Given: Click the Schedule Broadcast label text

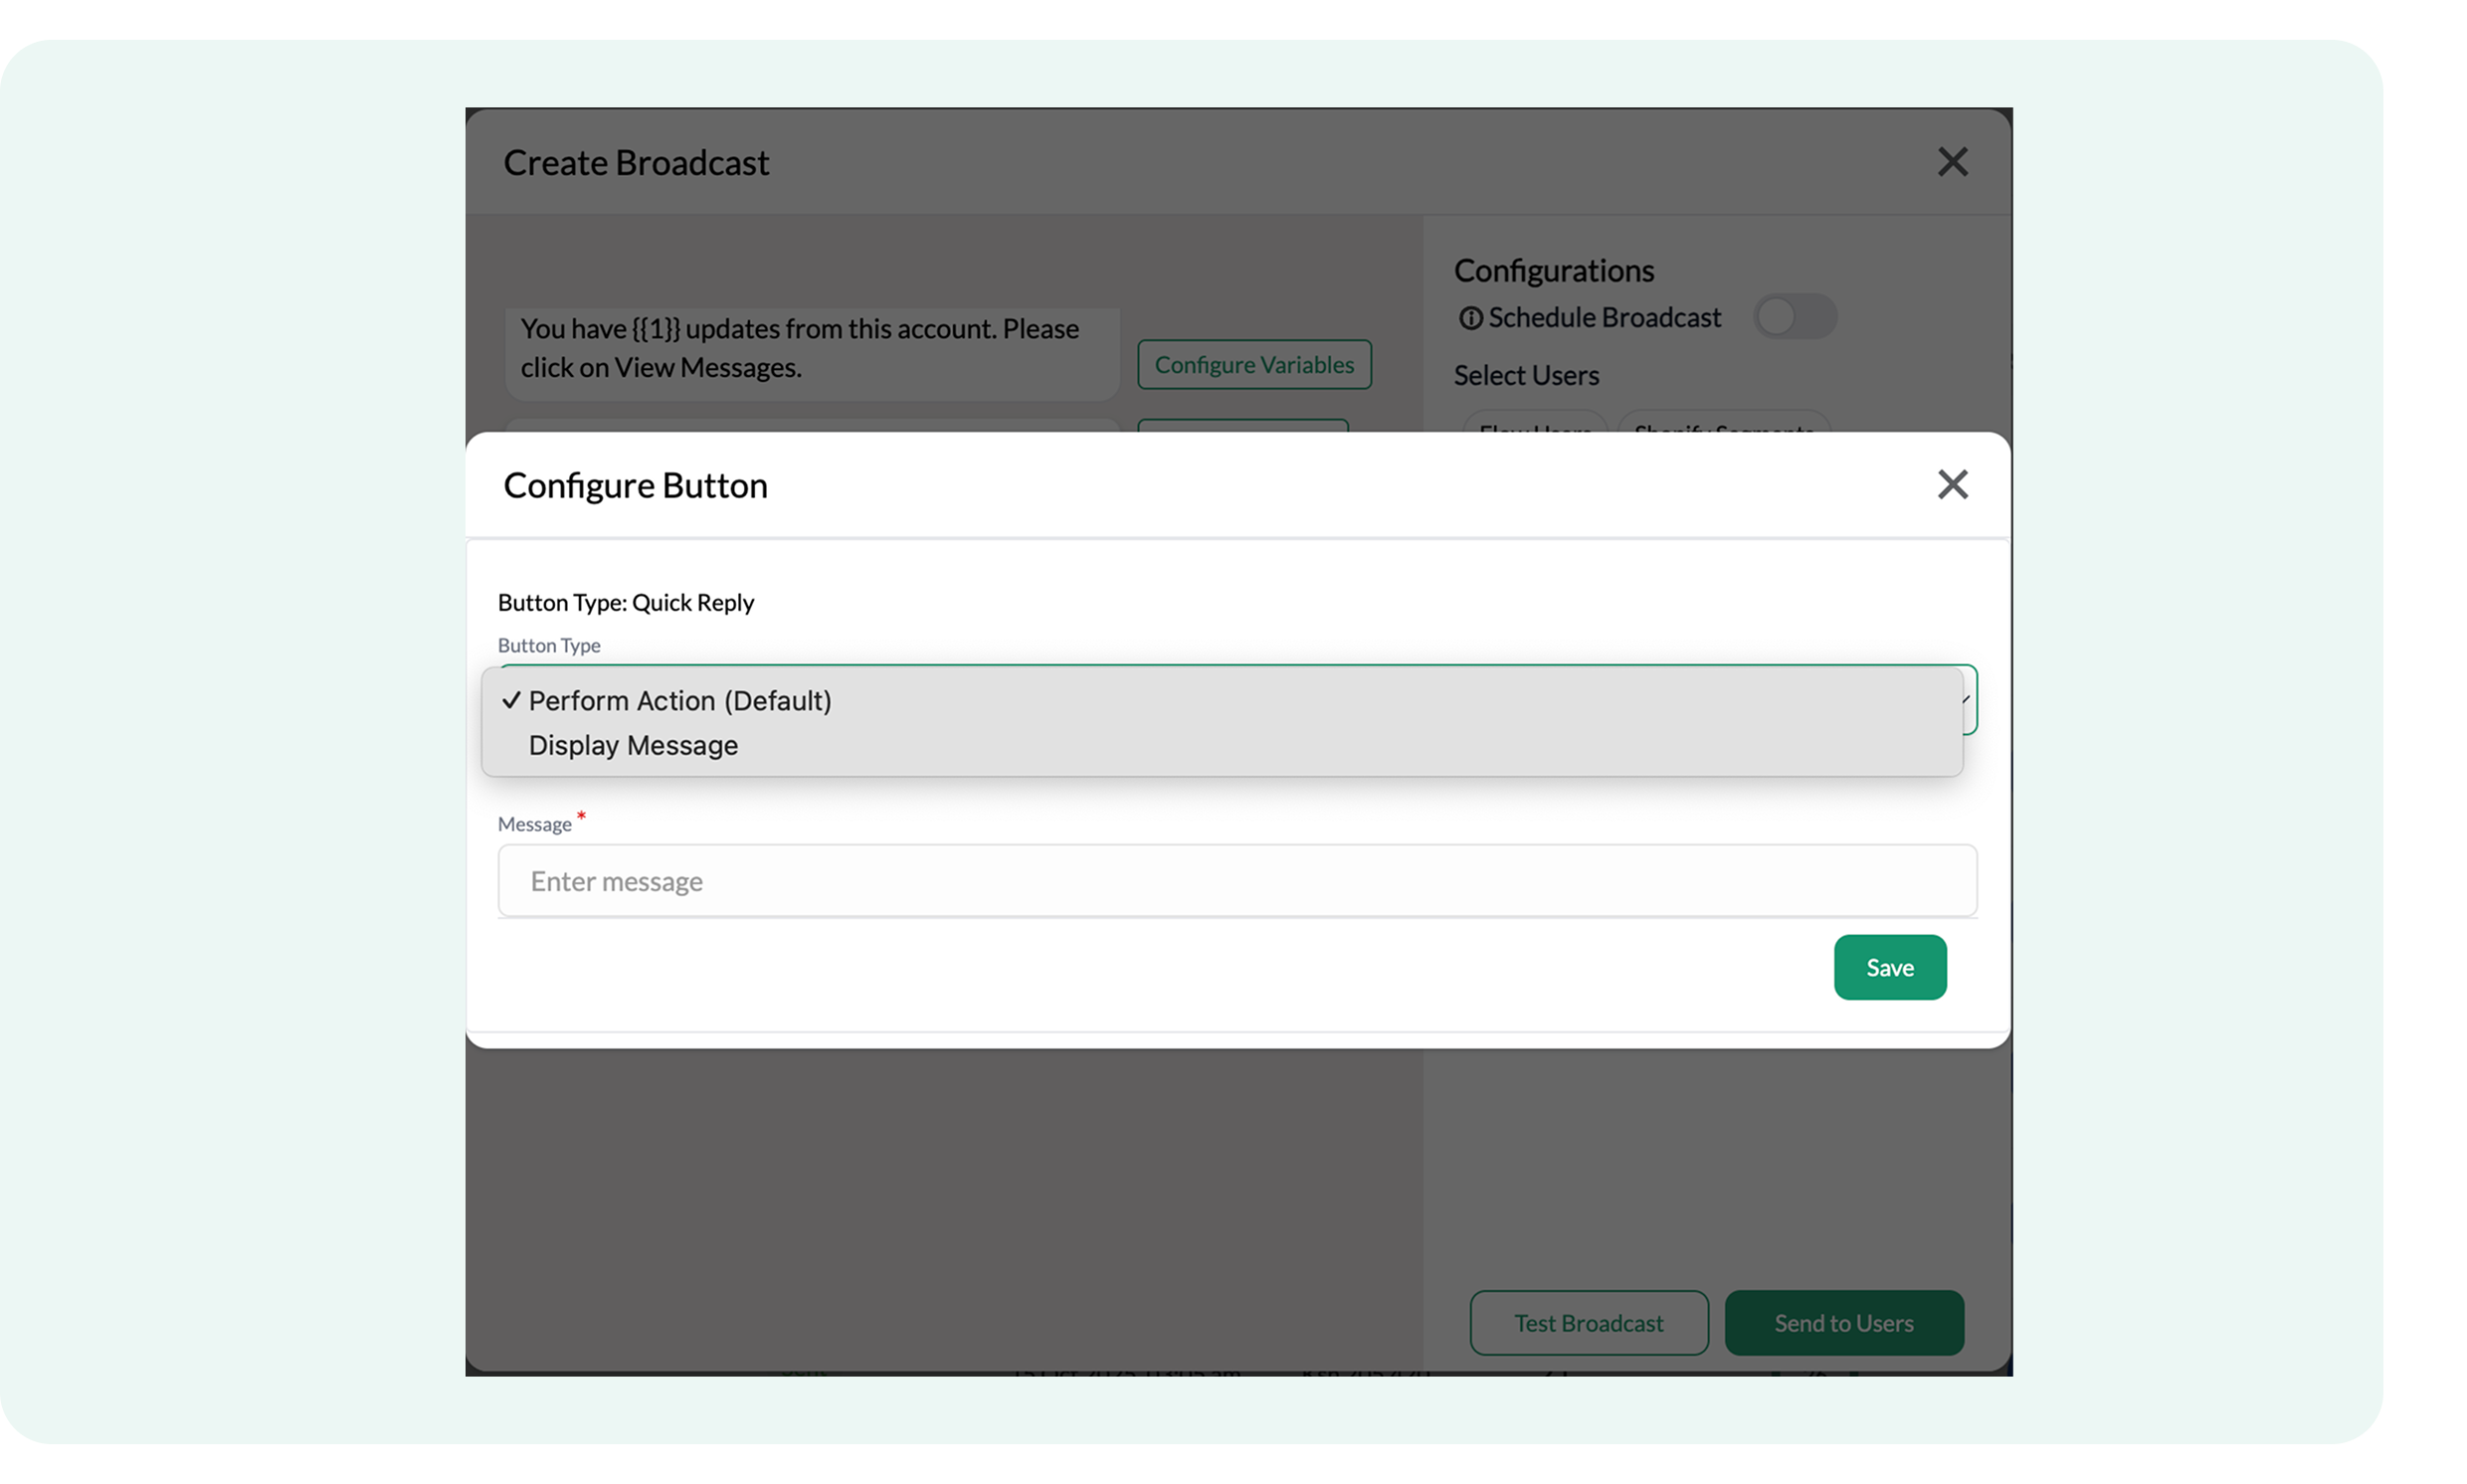Looking at the screenshot, I should click(1604, 318).
